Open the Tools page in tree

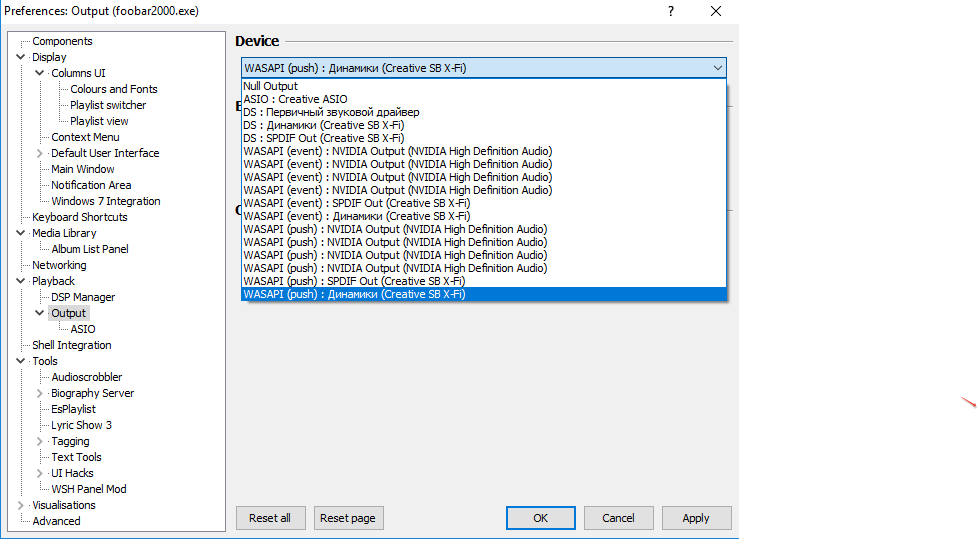click(45, 361)
